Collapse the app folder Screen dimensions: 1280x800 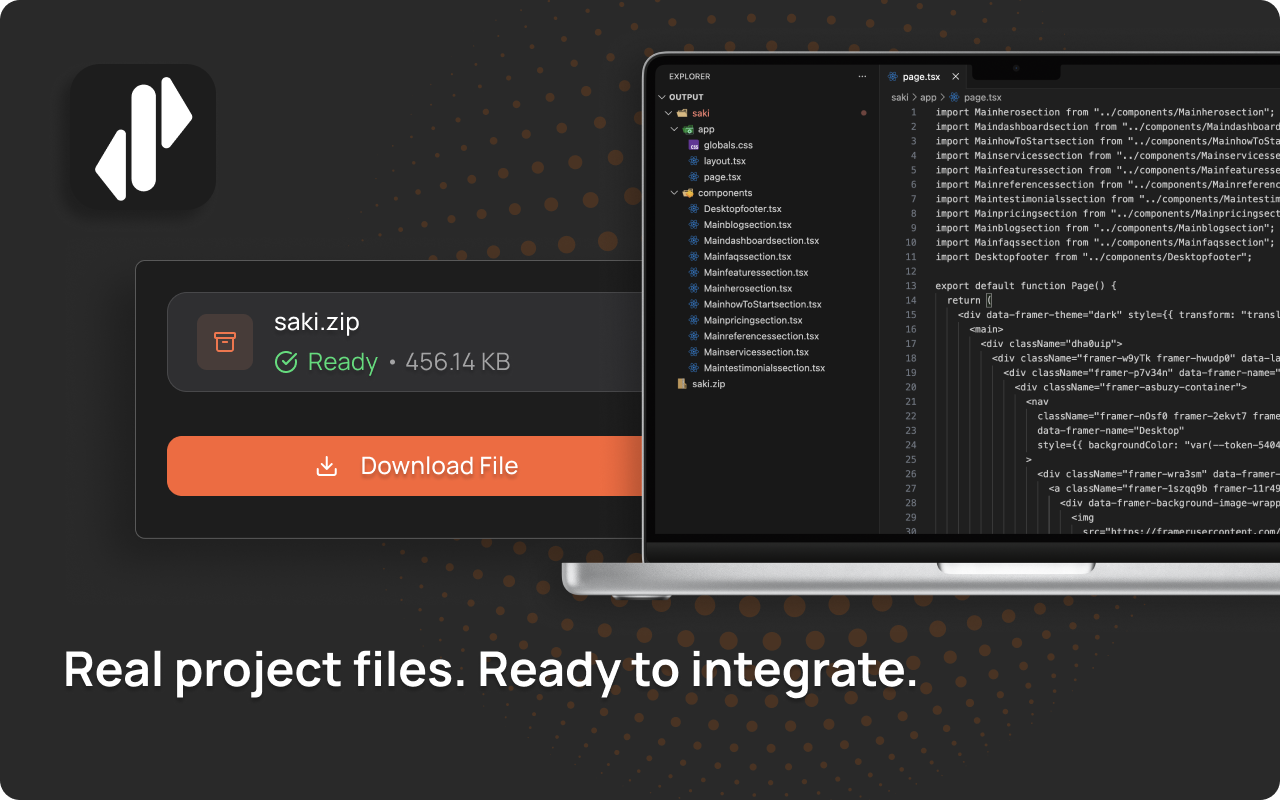[675, 130]
